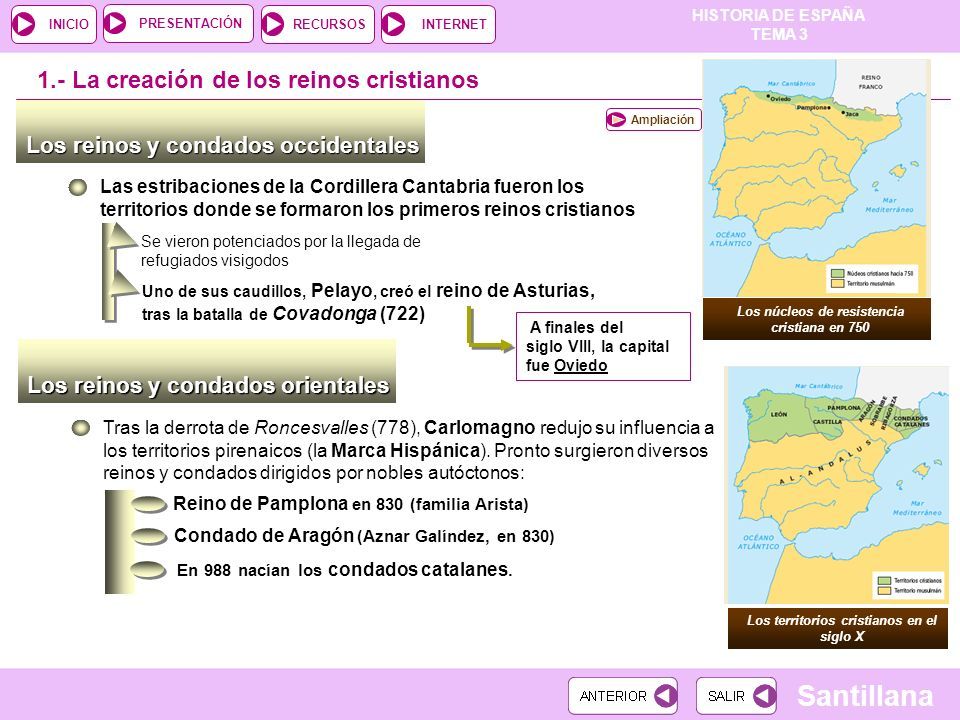Click 'HISTORIA DE ESPAÑA TEMA 3' header
This screenshot has height=720, width=960.
[778, 24]
